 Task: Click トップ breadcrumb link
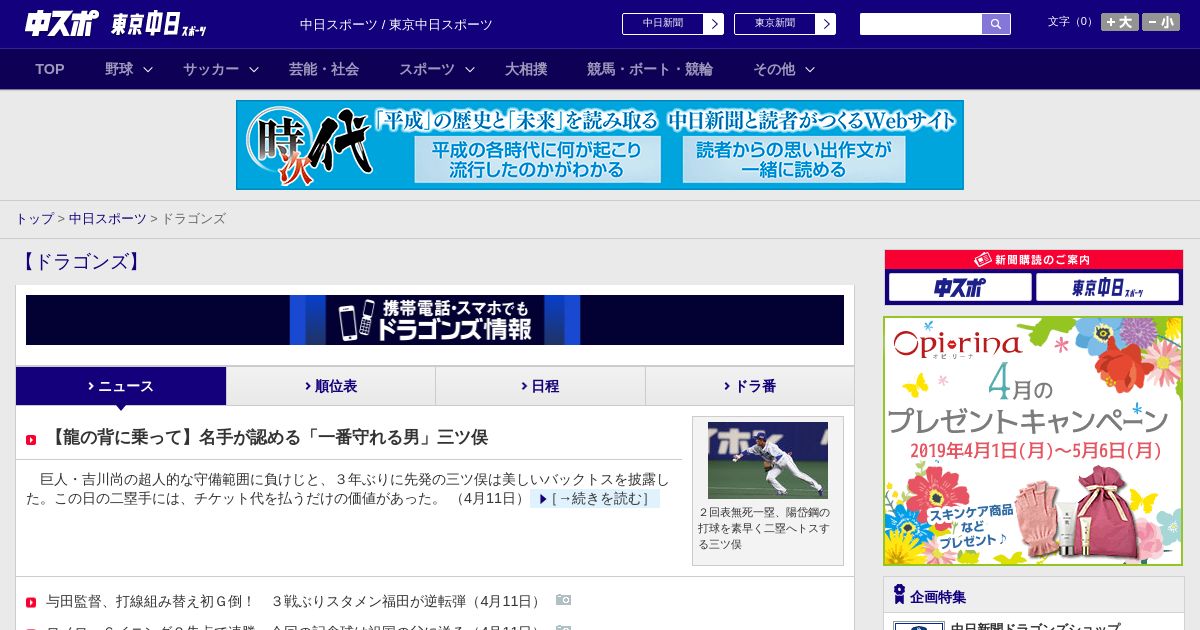point(34,218)
